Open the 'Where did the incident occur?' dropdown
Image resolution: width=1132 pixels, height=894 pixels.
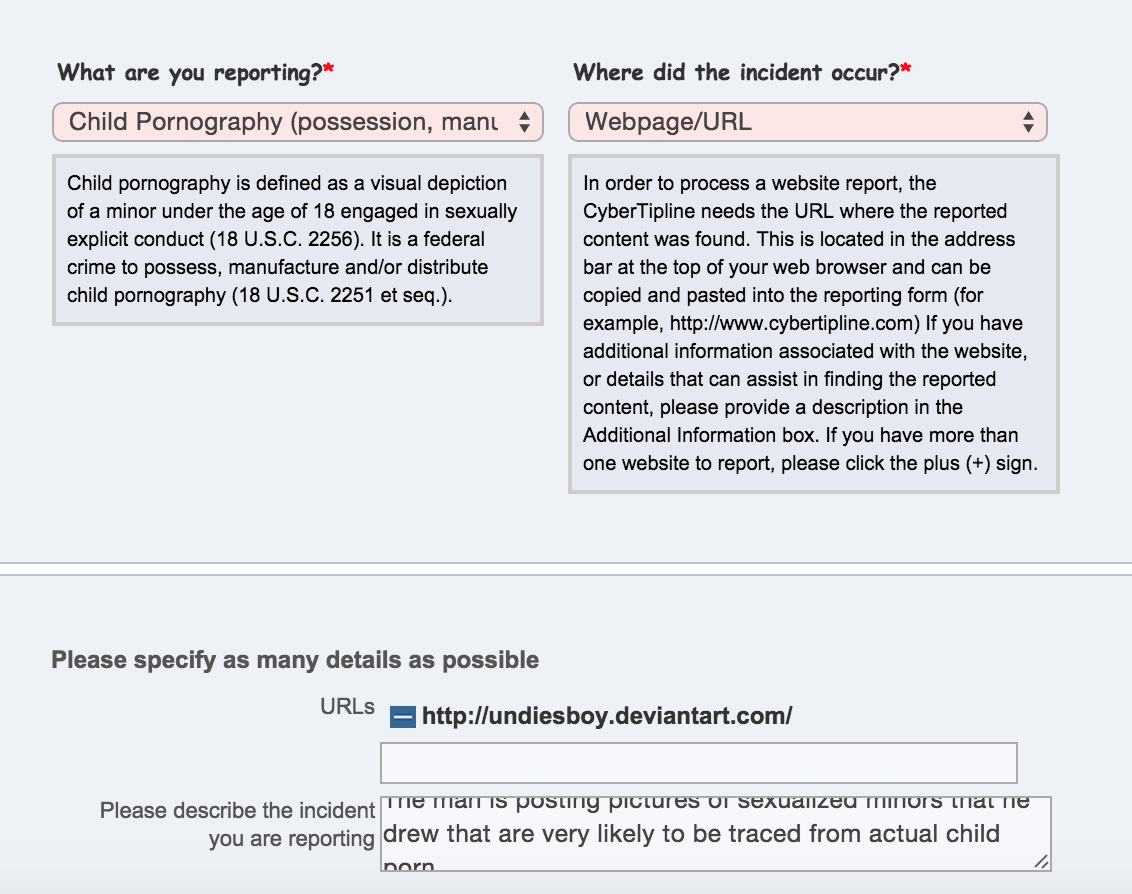808,122
